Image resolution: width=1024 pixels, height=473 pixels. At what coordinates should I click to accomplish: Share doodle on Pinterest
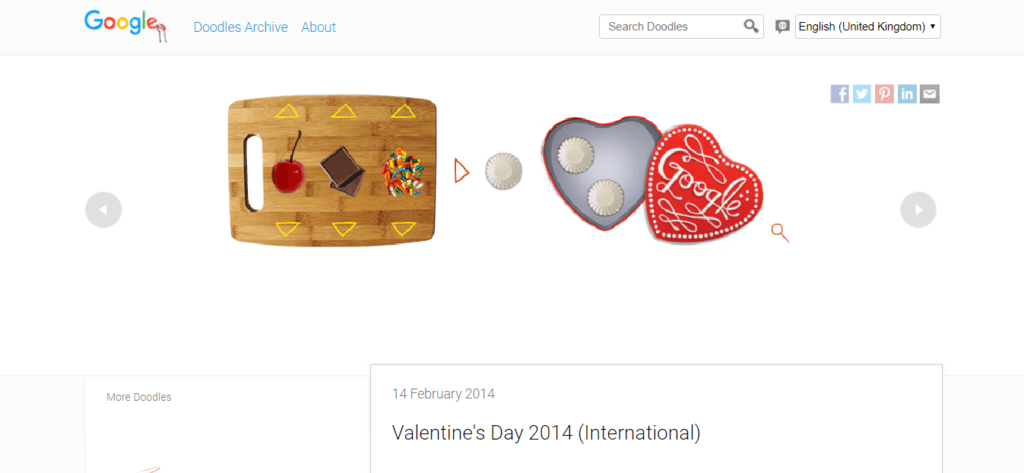tap(885, 94)
